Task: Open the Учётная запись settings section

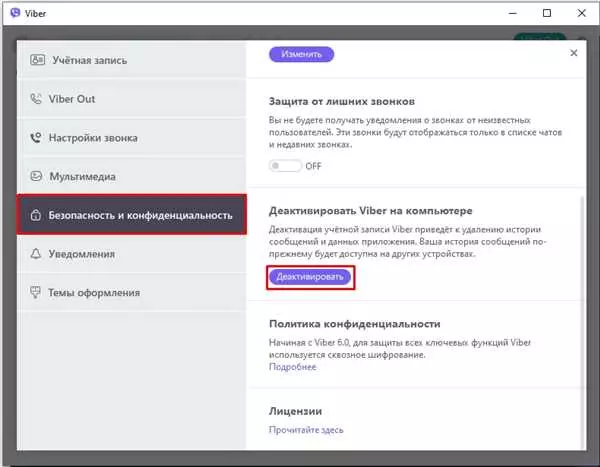Action: coord(131,60)
